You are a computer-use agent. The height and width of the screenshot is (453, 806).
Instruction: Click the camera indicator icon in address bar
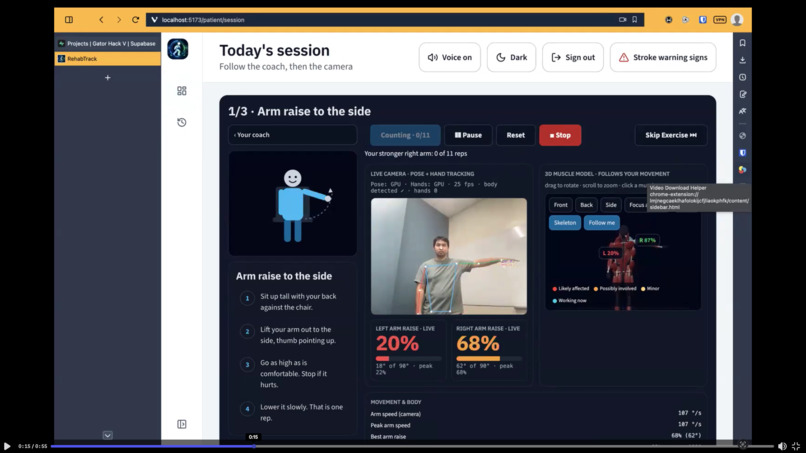[x=622, y=20]
